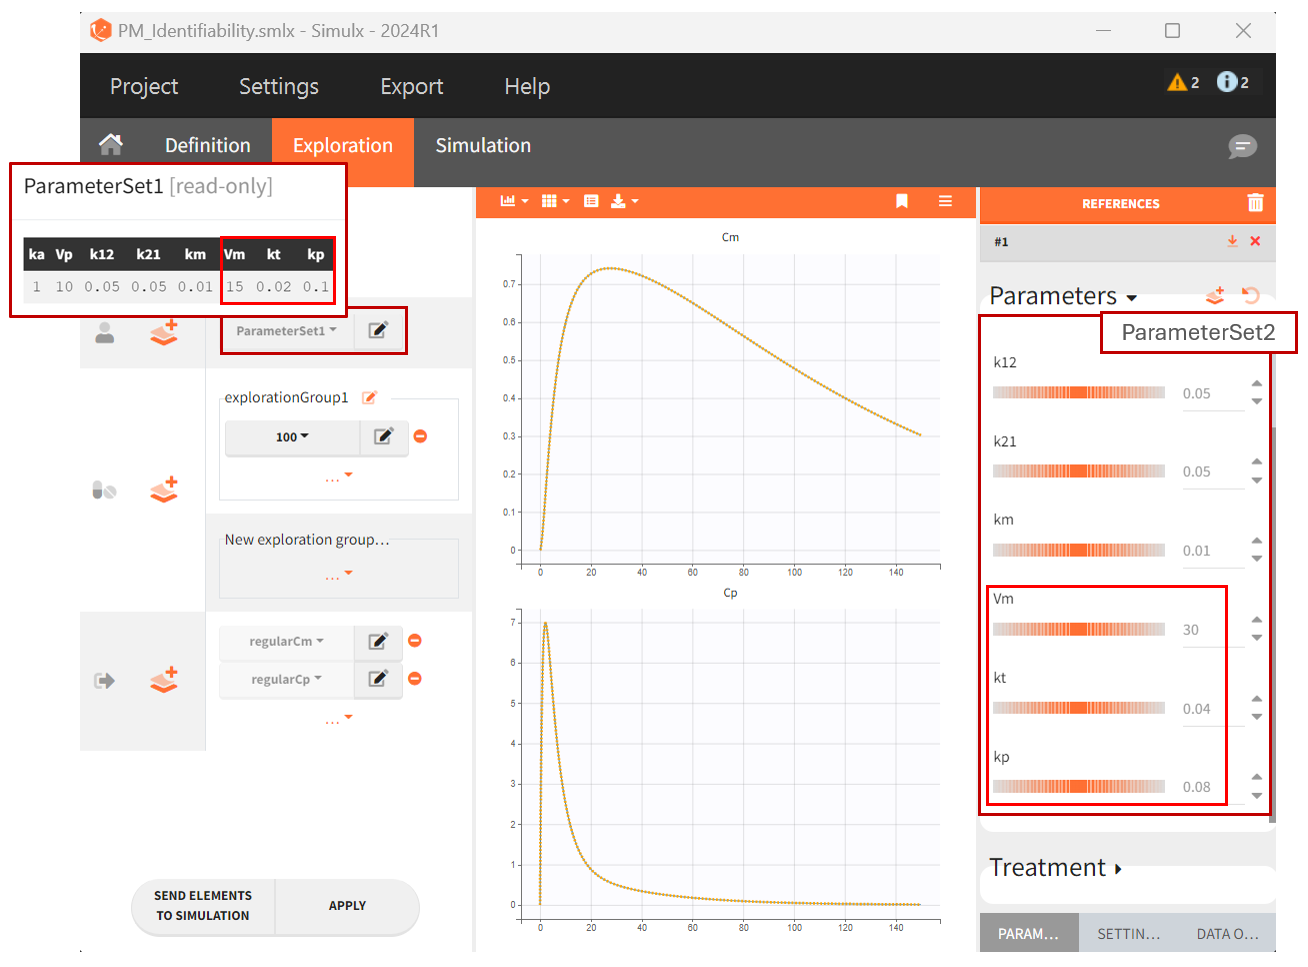
Task: Switch to the SETTIN... bottom tab
Action: coord(1129,933)
